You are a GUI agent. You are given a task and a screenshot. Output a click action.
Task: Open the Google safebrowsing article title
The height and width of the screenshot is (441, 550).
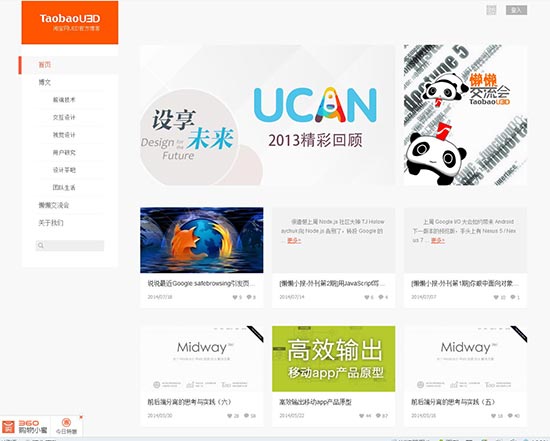201,283
